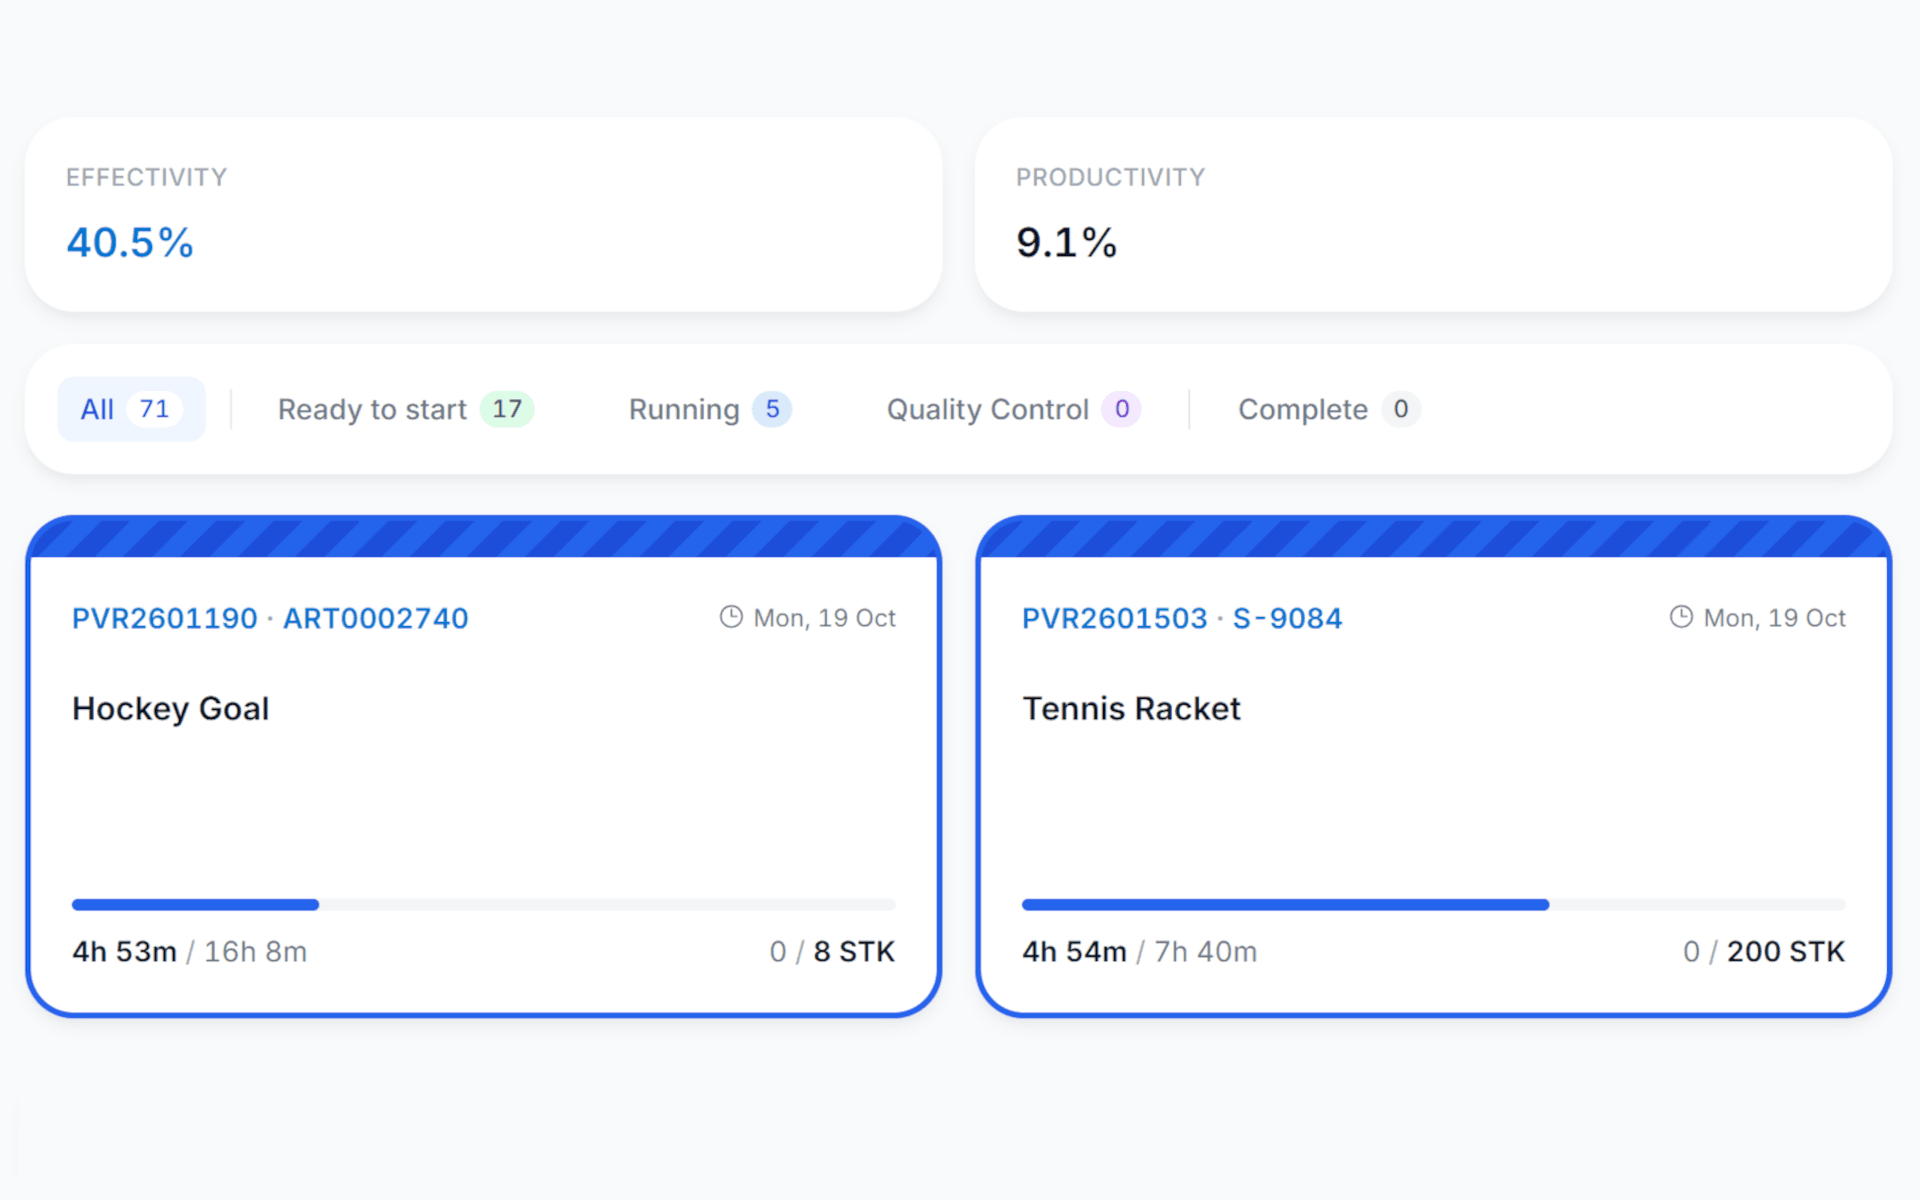Select the Tennis Racket title
The height and width of the screenshot is (1200, 1920).
click(1131, 708)
